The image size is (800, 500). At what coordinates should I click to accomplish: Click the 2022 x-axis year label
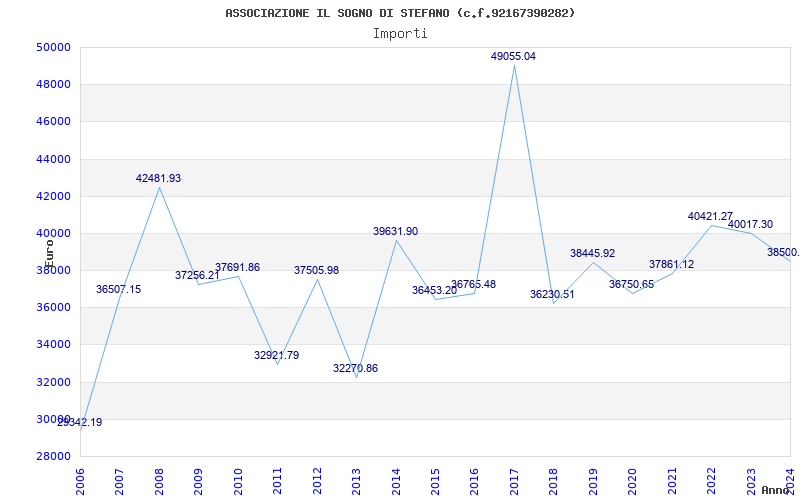tap(711, 482)
